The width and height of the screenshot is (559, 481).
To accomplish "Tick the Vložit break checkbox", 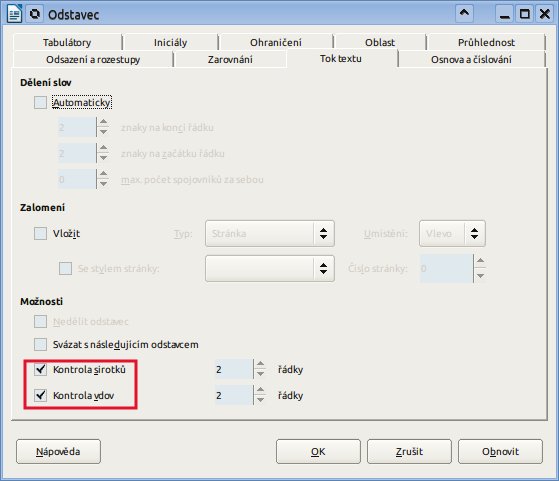I will (40, 234).
